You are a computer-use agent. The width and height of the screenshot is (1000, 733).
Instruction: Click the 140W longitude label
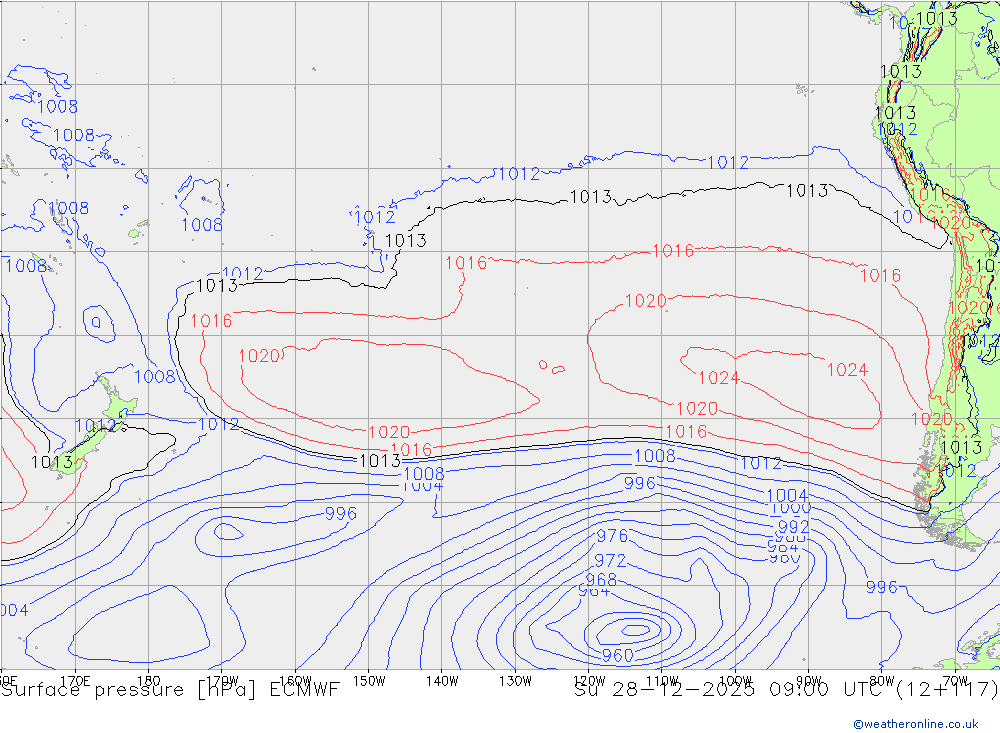click(443, 681)
